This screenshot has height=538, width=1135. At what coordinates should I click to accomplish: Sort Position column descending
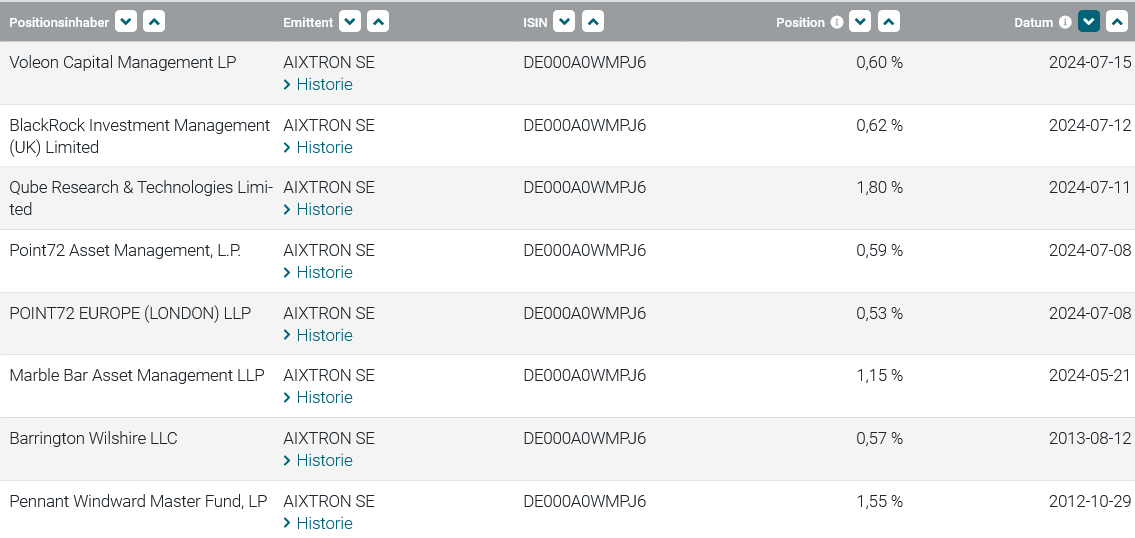[860, 22]
